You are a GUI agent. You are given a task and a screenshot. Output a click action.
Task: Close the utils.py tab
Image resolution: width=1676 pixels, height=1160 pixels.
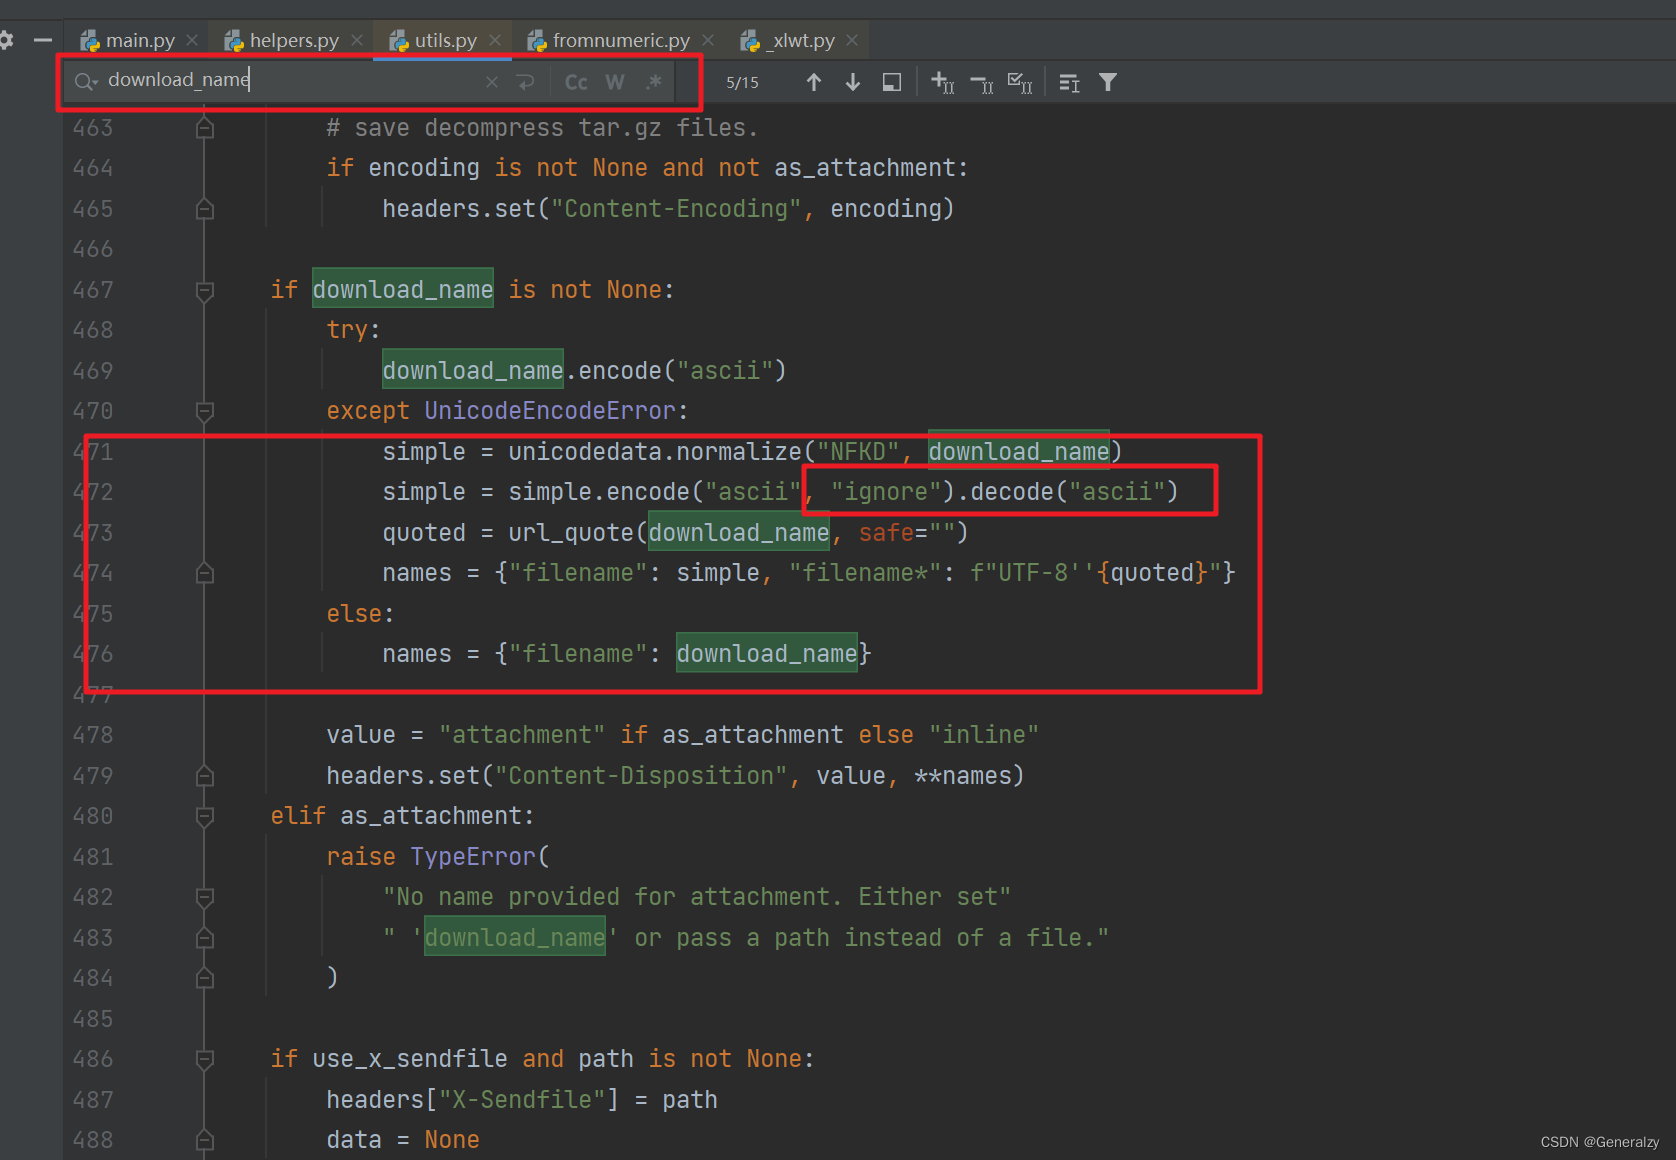coord(495,40)
